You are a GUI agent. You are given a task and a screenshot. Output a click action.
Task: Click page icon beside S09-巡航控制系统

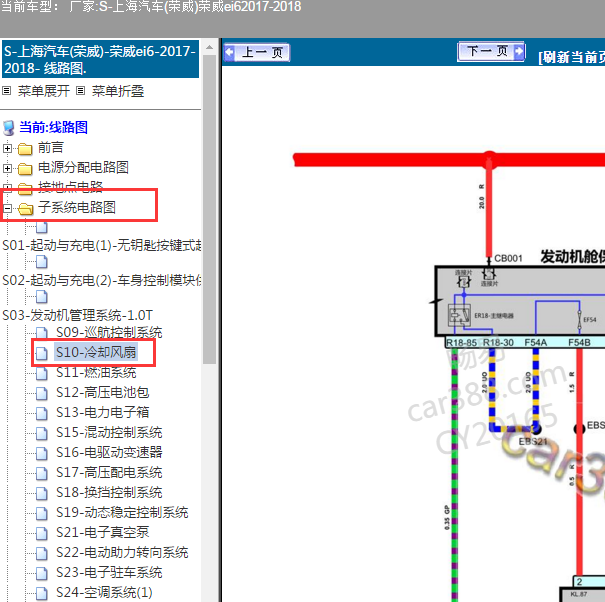(x=42, y=333)
